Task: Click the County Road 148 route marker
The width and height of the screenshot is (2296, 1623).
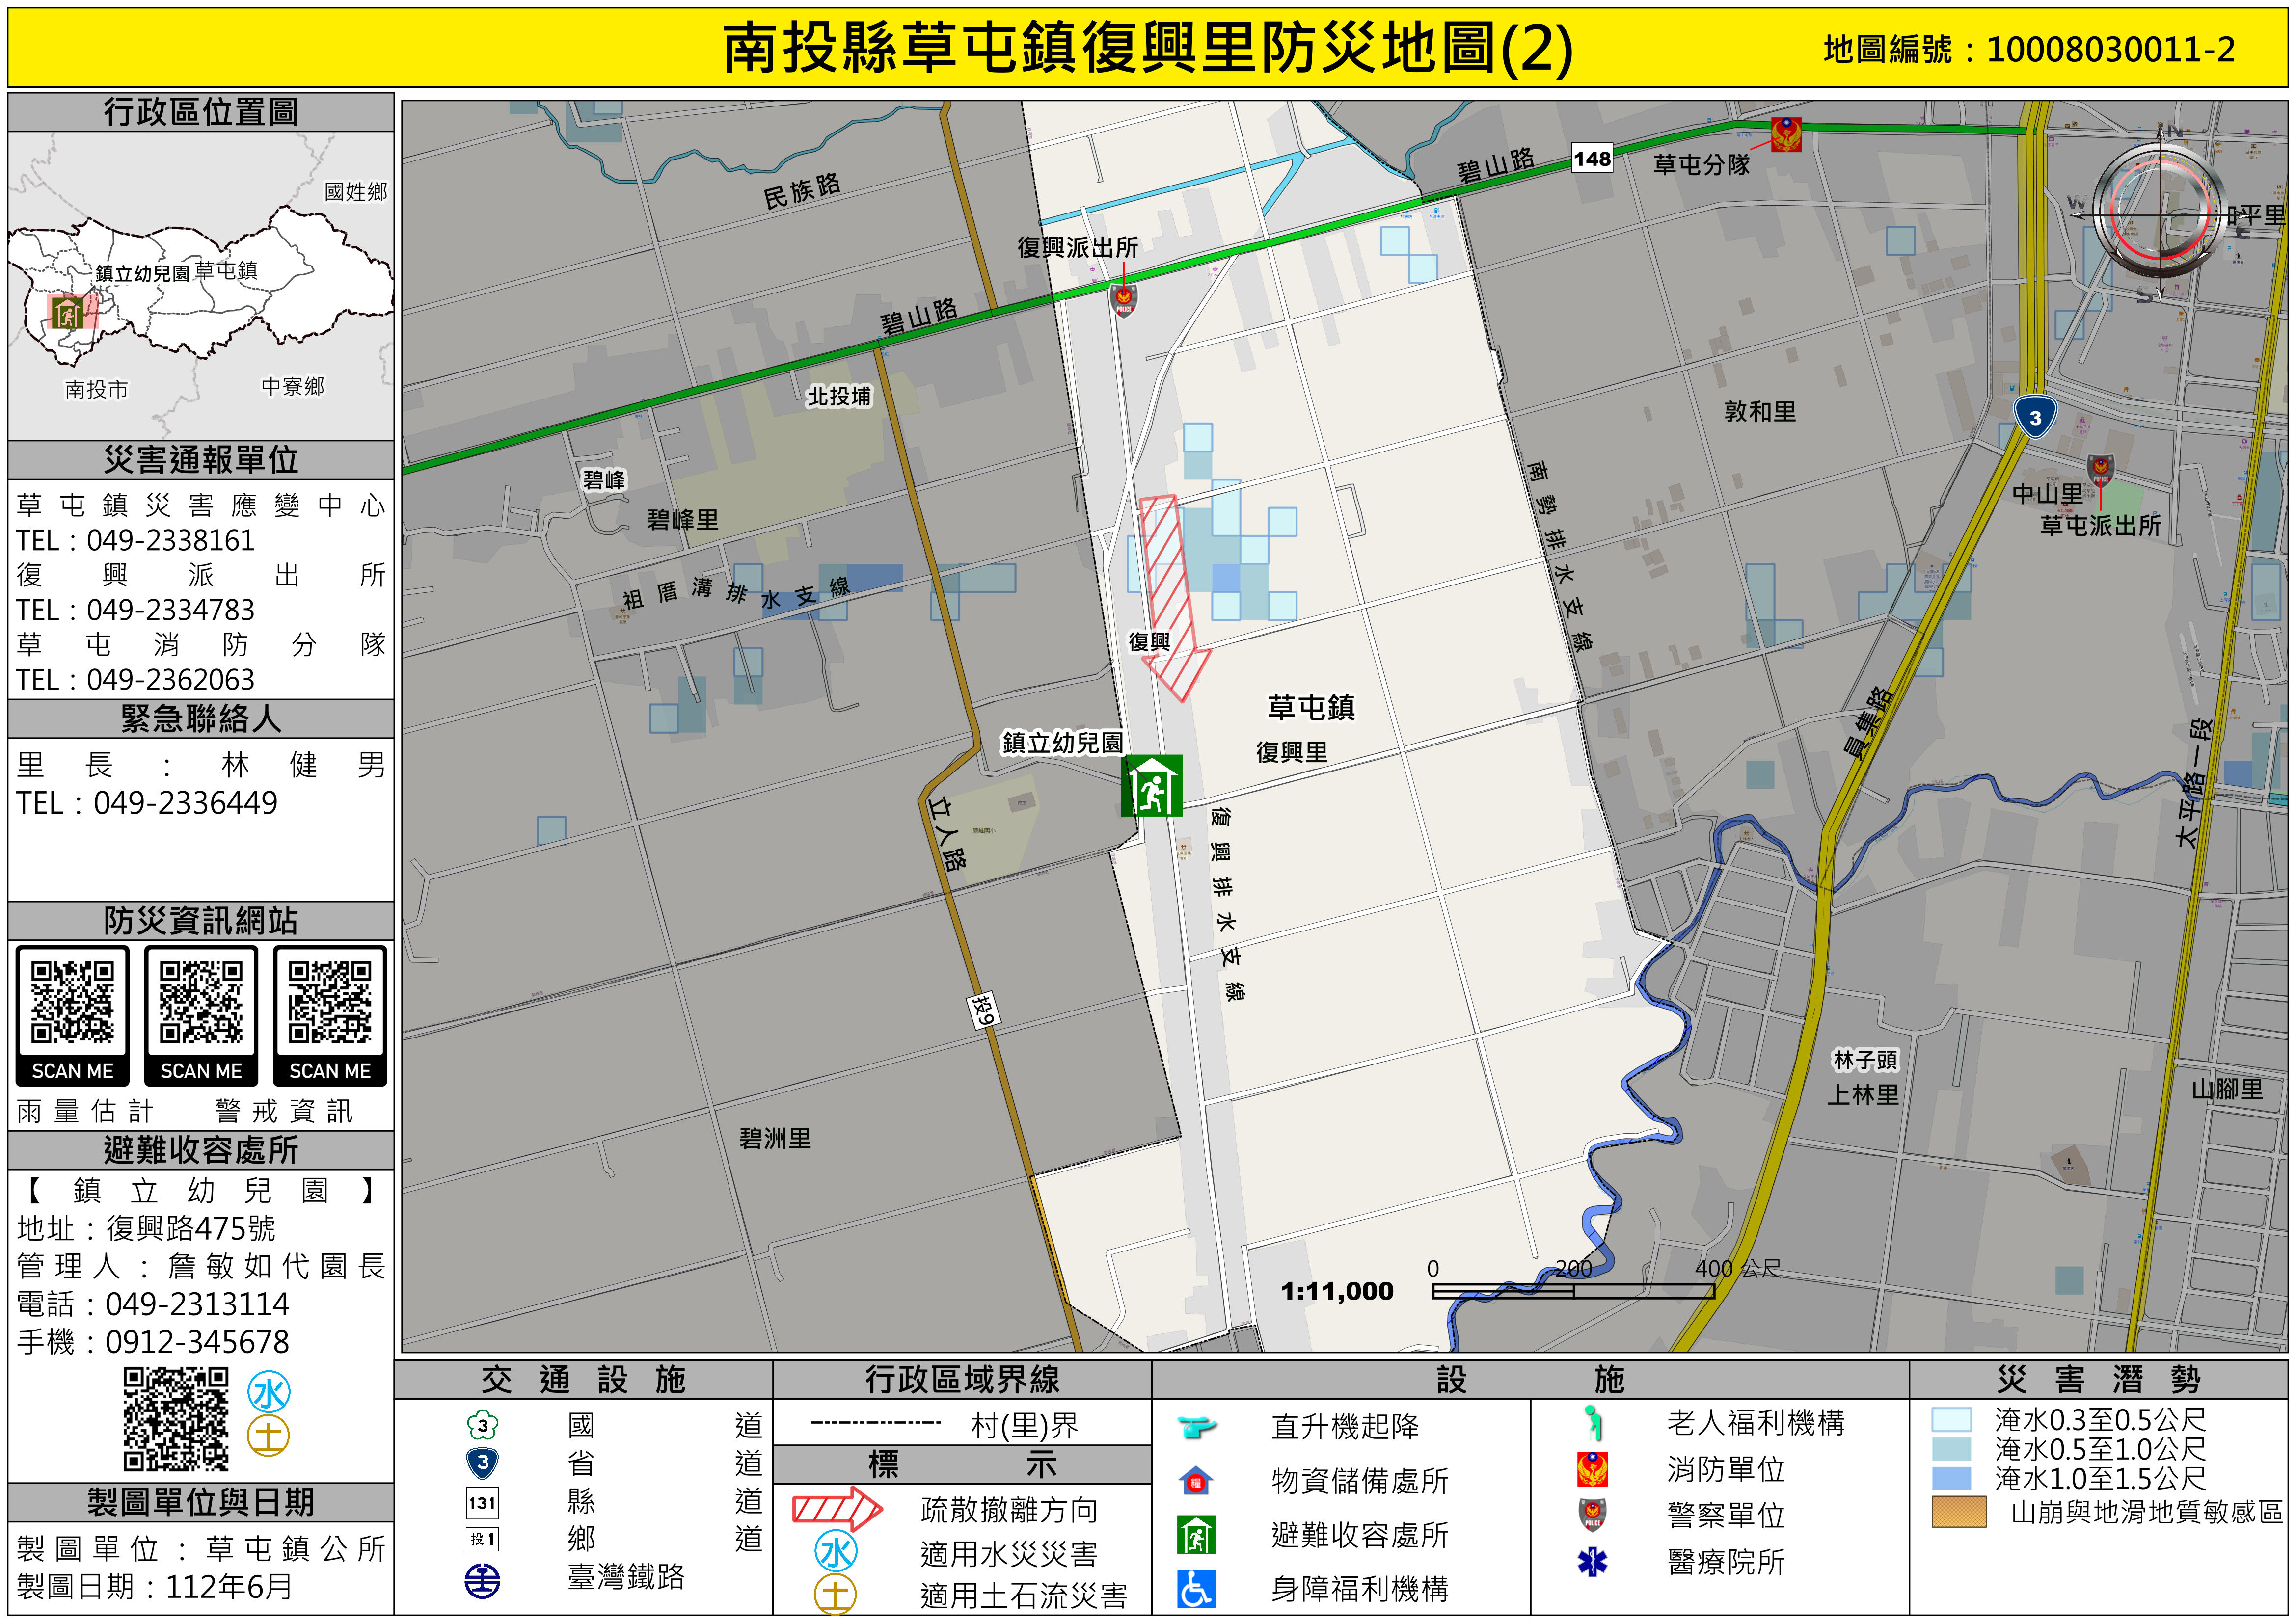Action: click(x=1592, y=158)
